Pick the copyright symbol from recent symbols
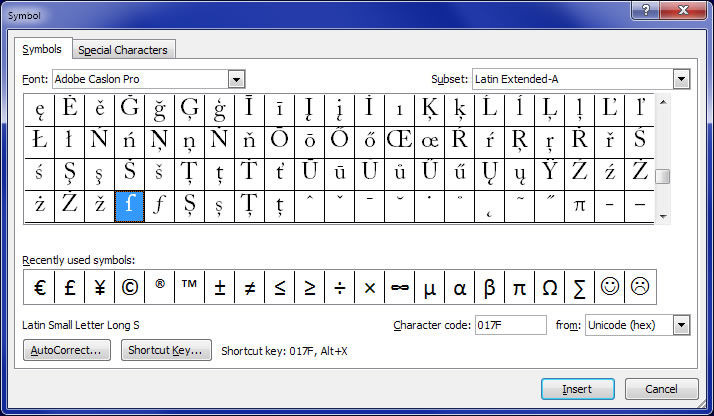The image size is (714, 416). (x=129, y=288)
